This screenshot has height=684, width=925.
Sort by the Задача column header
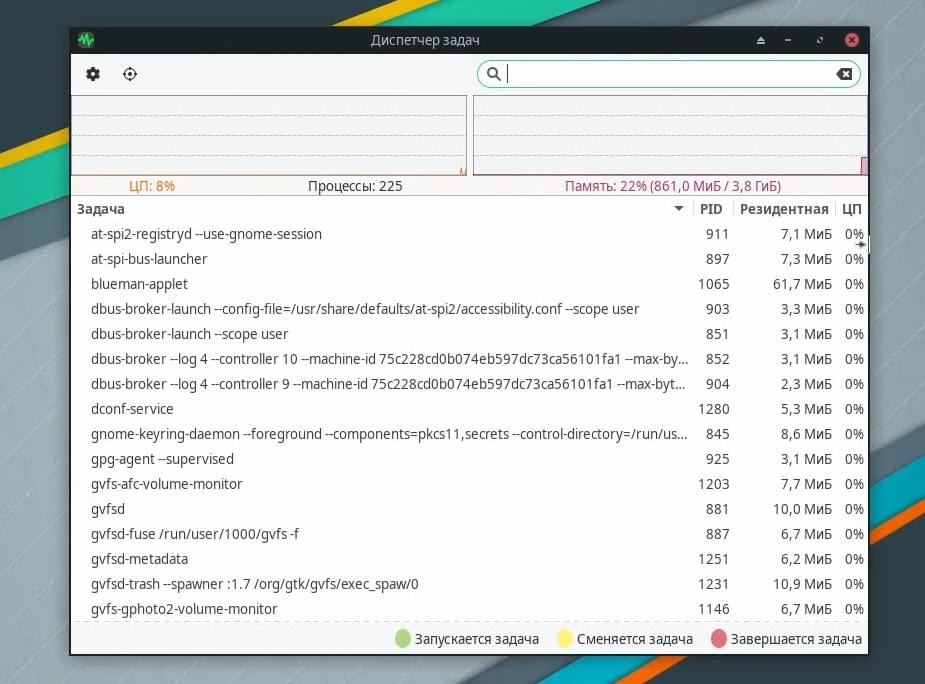pyautogui.click(x=381, y=209)
